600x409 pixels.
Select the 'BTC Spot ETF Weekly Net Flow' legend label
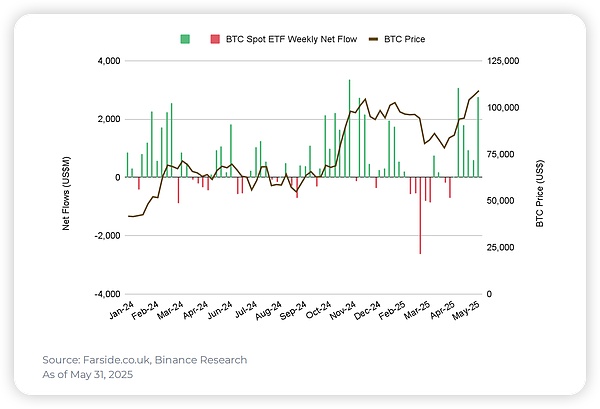point(289,38)
